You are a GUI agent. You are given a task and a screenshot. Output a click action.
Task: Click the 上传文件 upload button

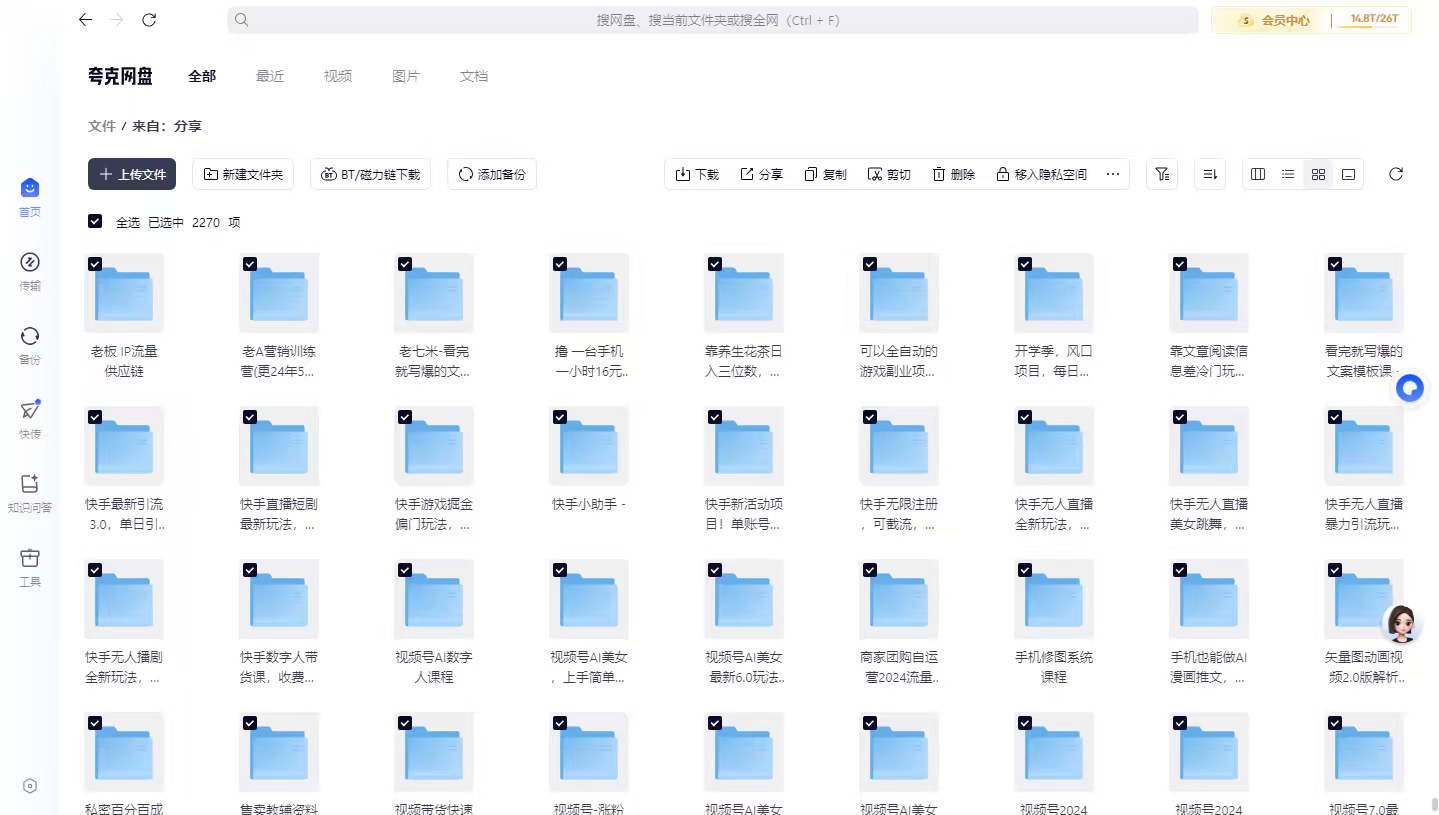pos(132,174)
